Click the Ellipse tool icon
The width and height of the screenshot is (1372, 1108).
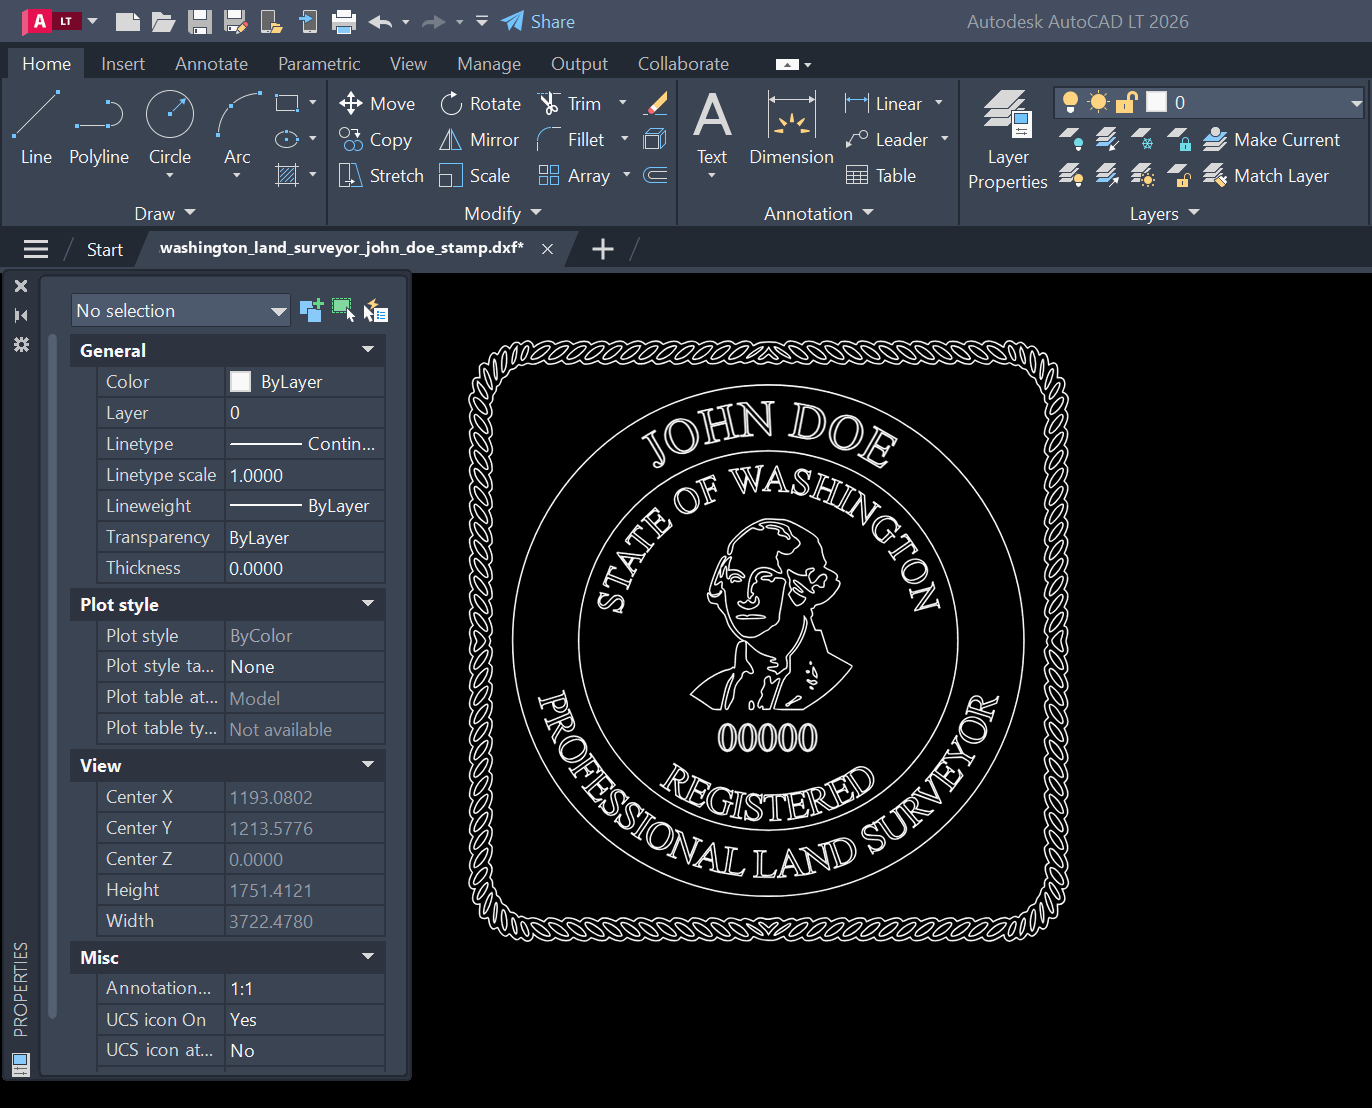point(287,139)
